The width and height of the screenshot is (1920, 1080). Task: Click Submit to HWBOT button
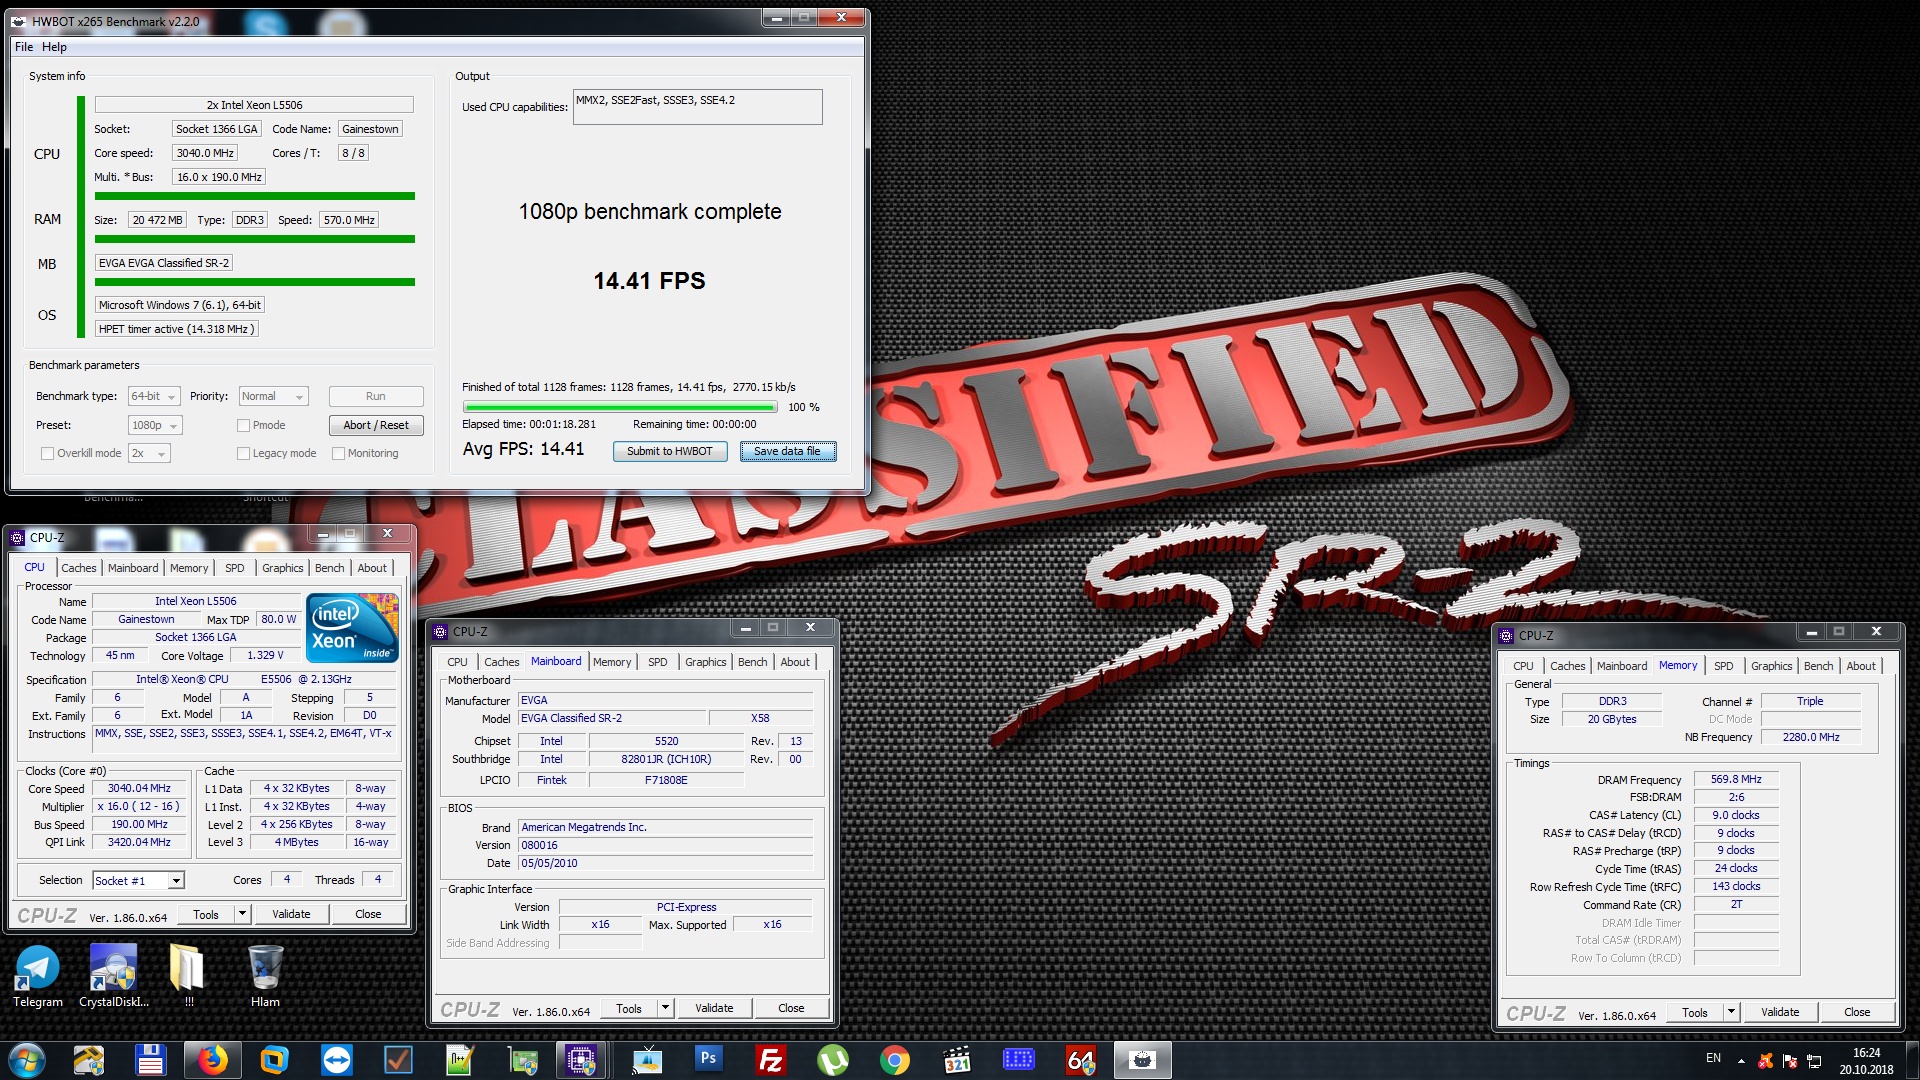click(669, 451)
